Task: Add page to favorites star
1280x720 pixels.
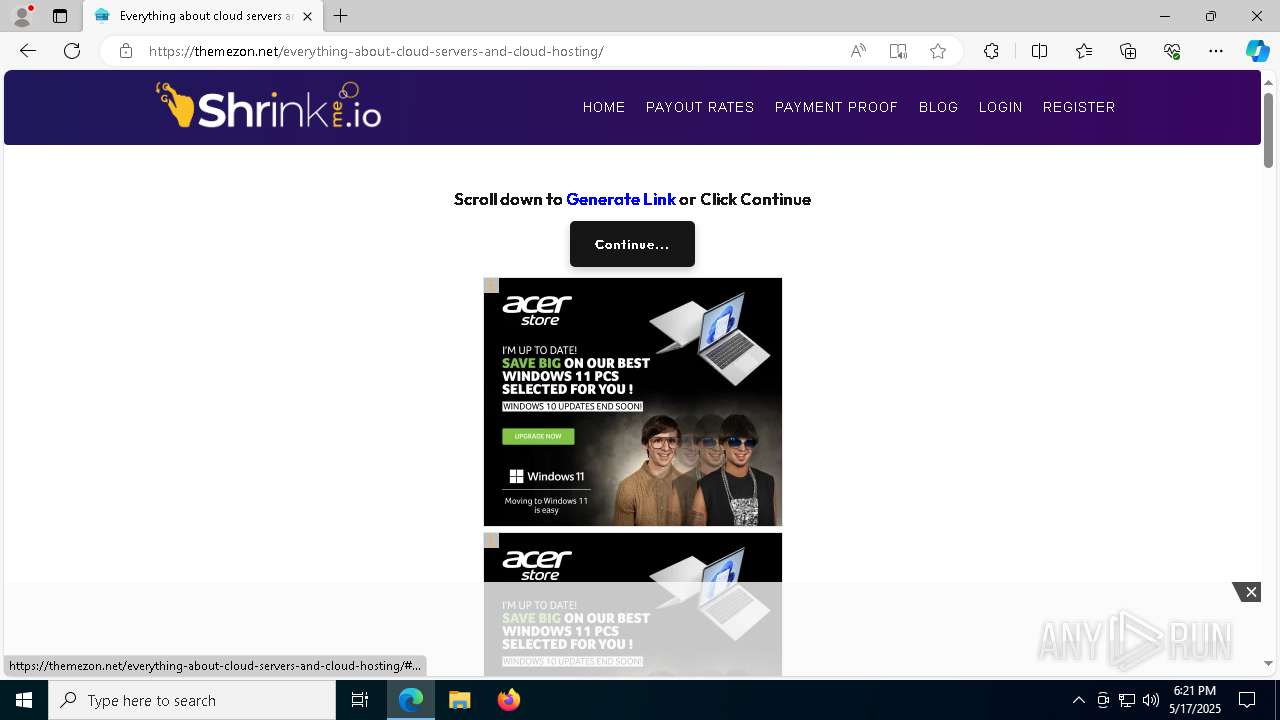Action: (938, 51)
